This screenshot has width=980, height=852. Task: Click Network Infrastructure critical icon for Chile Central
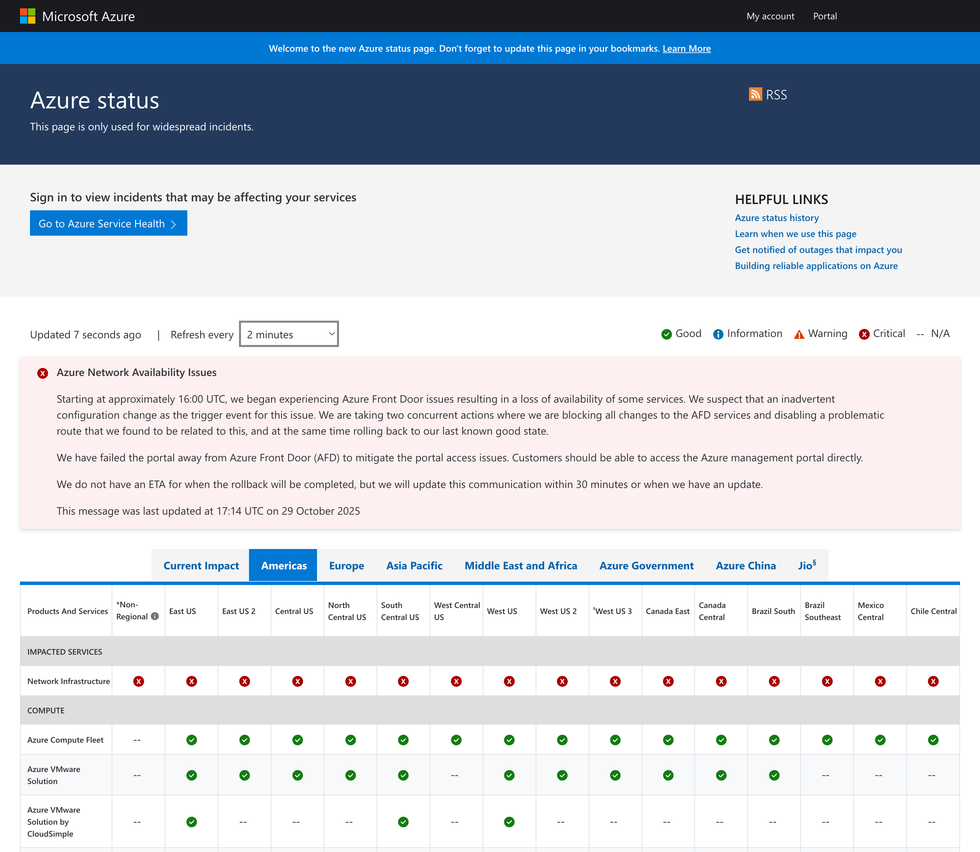(x=933, y=681)
